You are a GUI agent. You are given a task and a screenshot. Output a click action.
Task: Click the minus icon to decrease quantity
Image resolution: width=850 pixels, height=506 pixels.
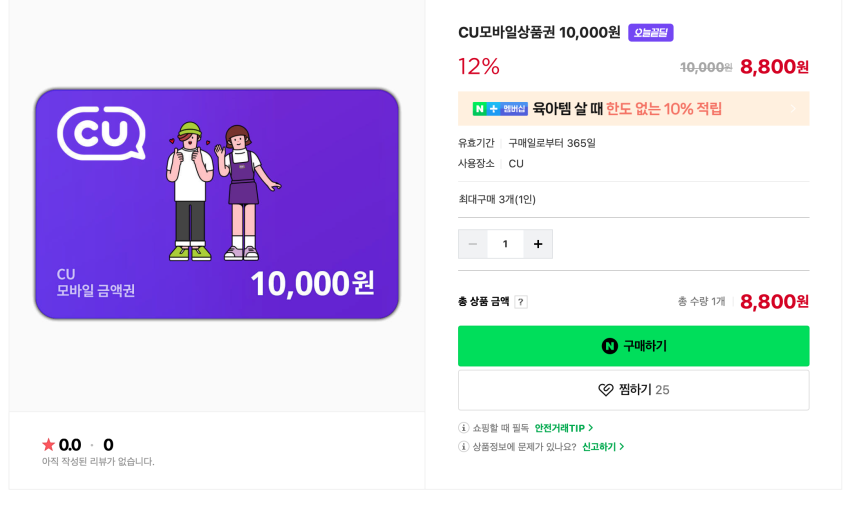[x=472, y=244]
